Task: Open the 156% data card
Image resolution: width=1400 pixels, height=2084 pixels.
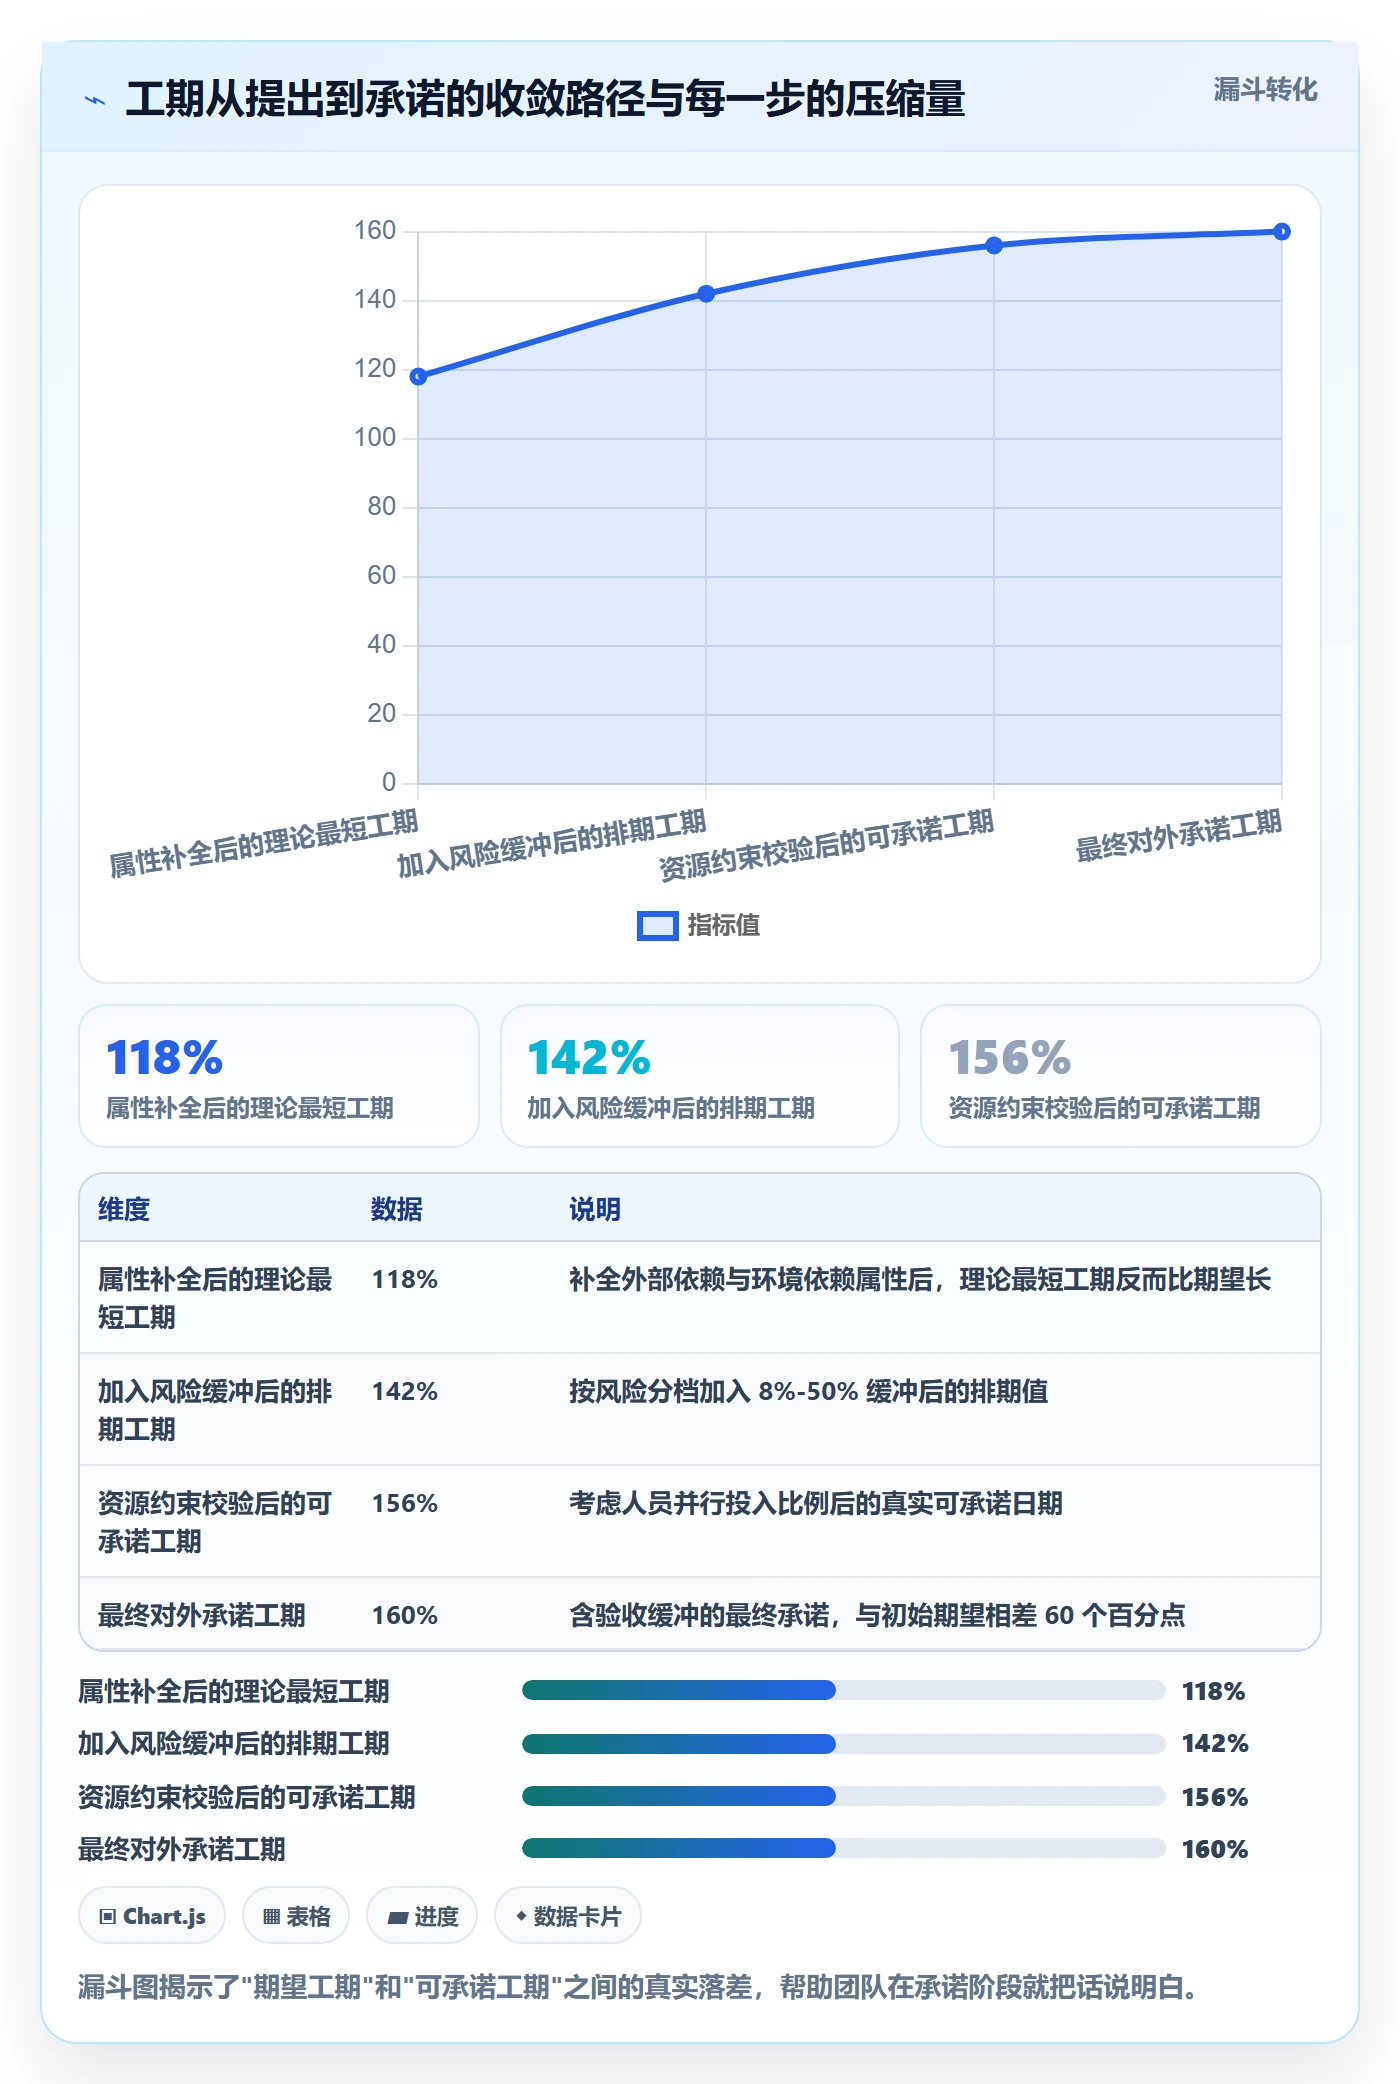Action: coord(1121,1076)
